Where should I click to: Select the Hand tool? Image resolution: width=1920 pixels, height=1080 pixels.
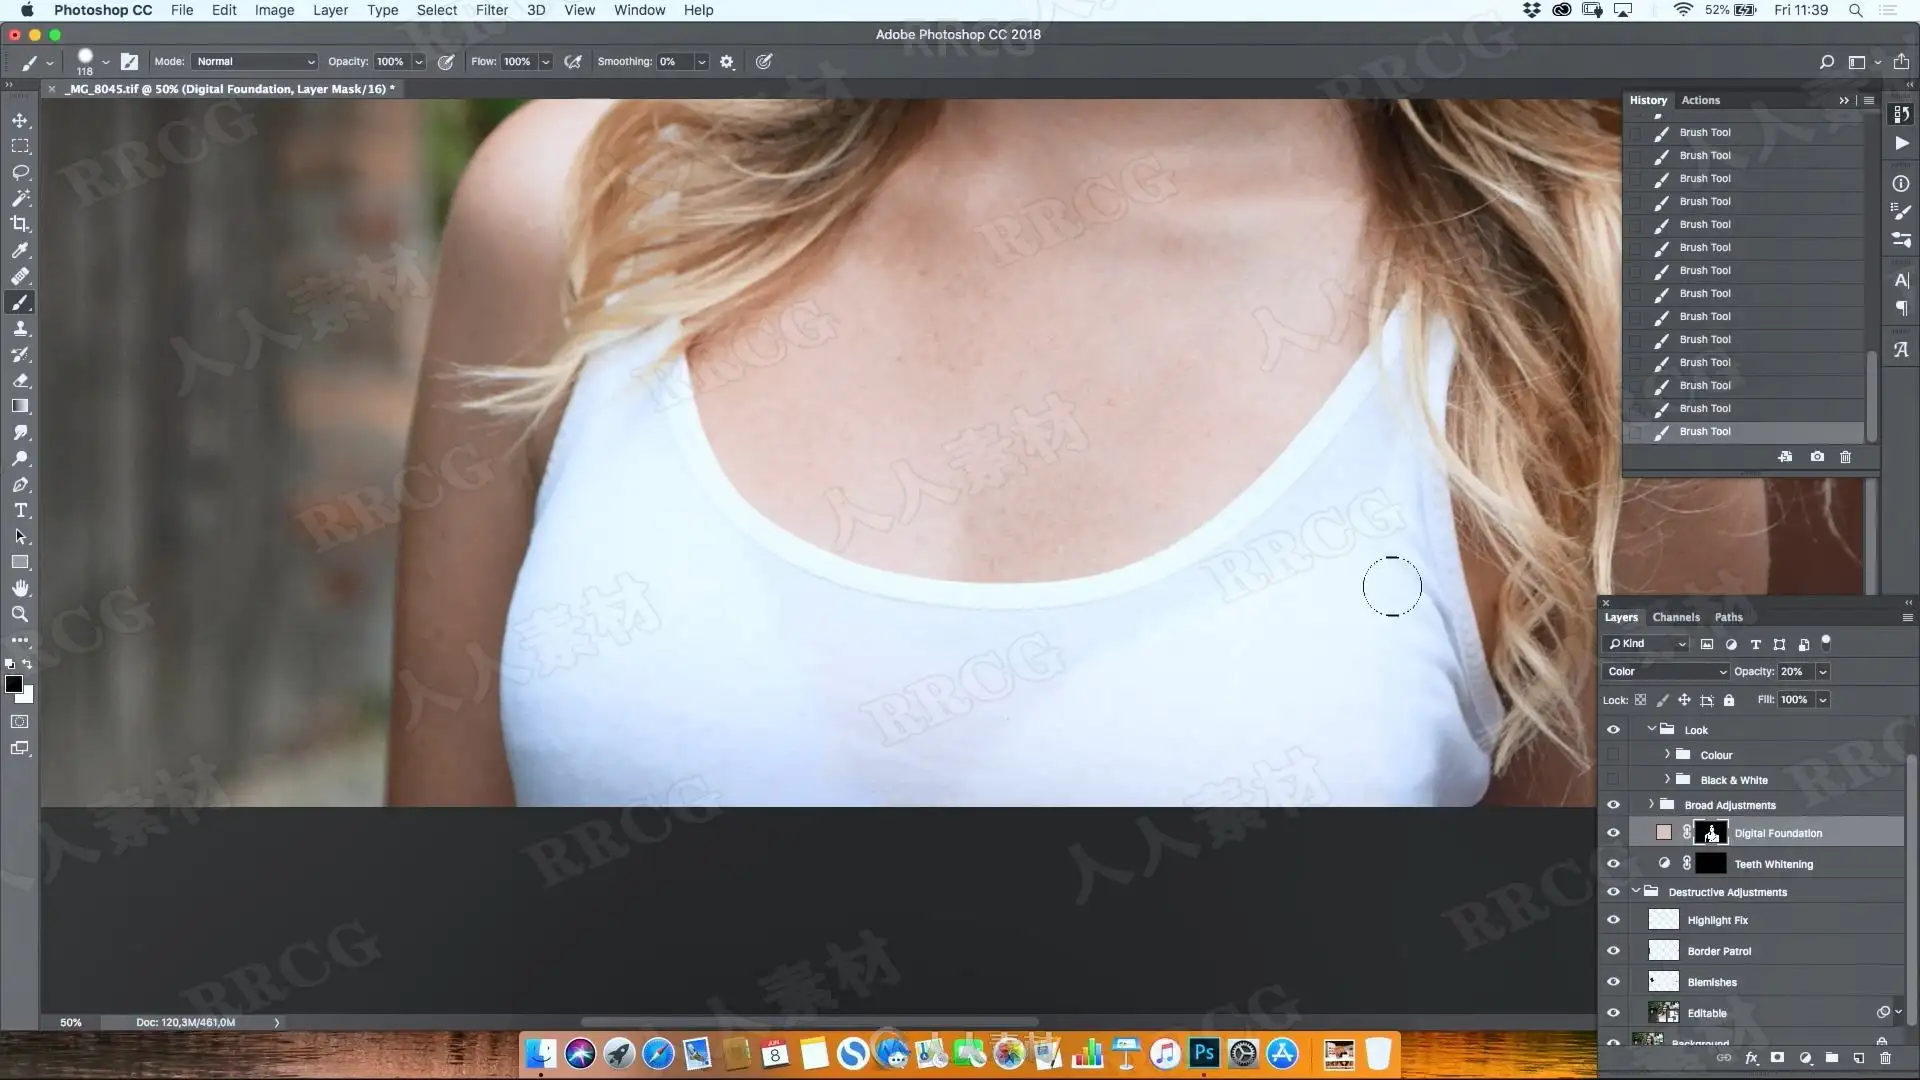[x=20, y=588]
